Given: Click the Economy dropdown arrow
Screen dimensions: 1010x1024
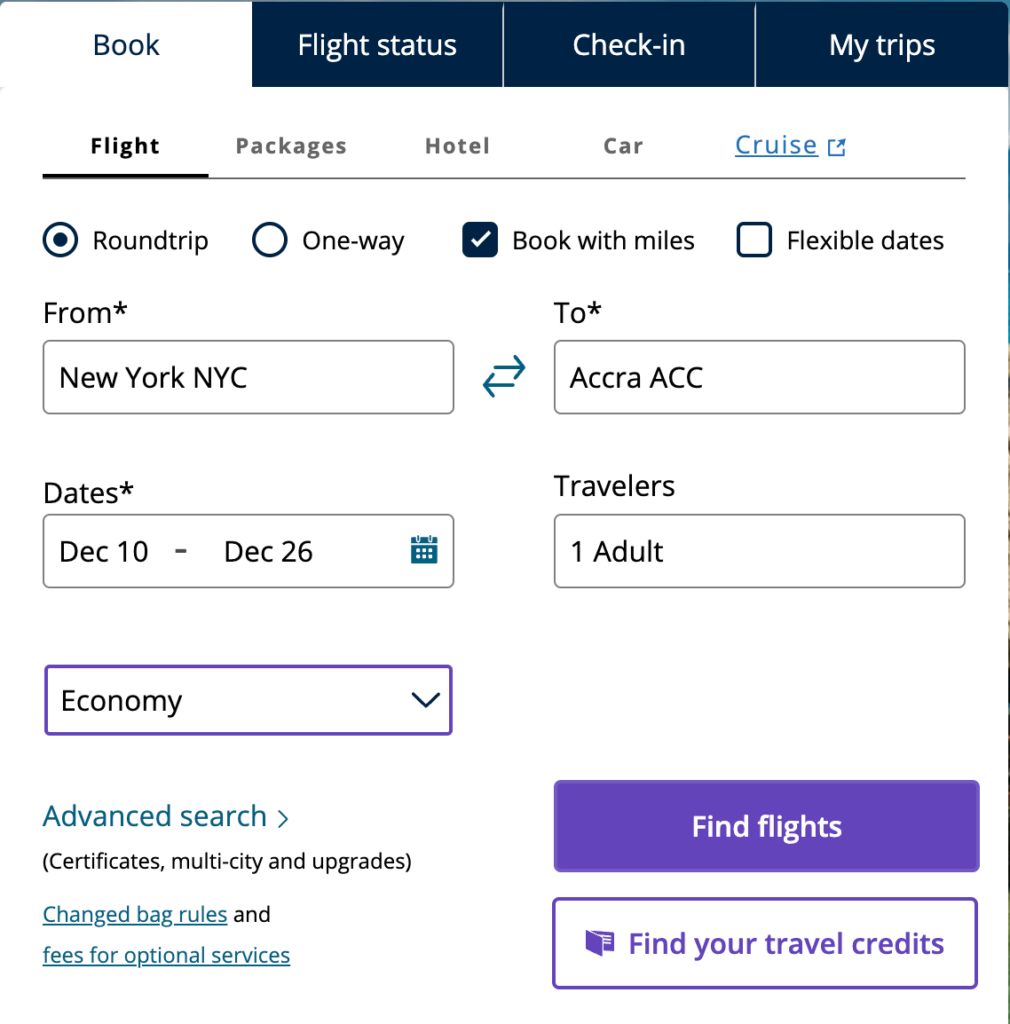Looking at the screenshot, I should 424,700.
